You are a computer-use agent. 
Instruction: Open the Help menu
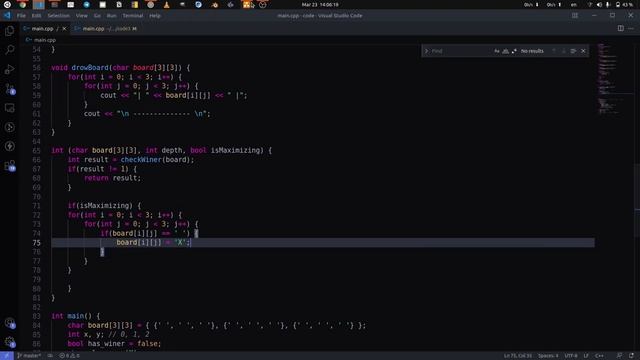(x=155, y=16)
